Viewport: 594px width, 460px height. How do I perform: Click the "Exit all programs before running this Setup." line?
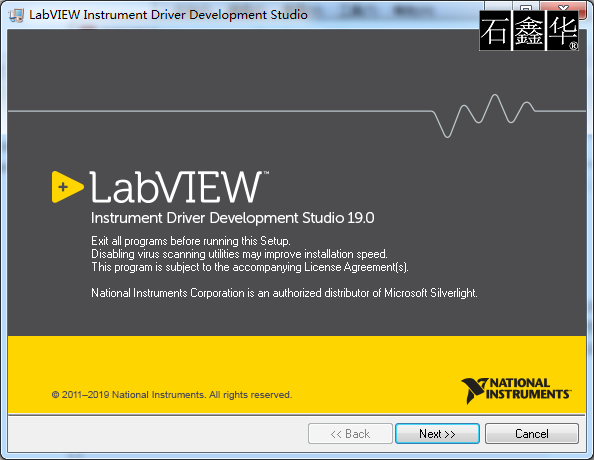[x=191, y=241]
